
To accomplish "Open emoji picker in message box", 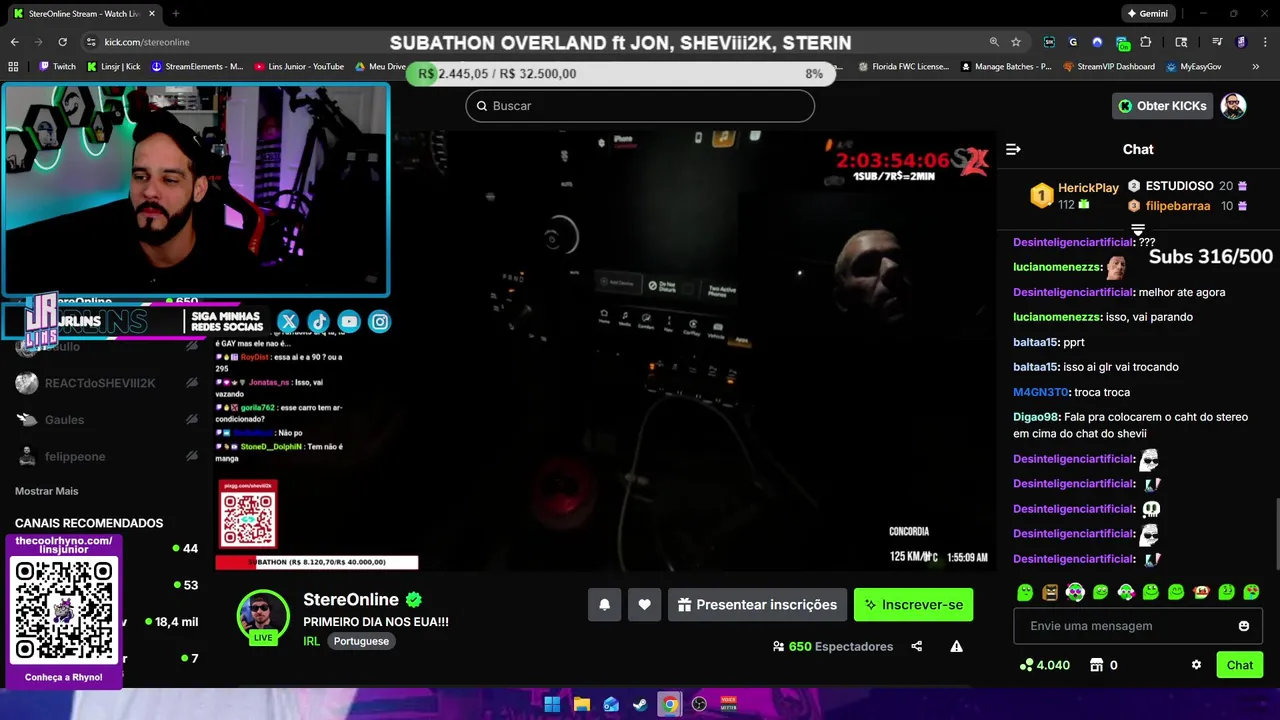I will click(1244, 626).
